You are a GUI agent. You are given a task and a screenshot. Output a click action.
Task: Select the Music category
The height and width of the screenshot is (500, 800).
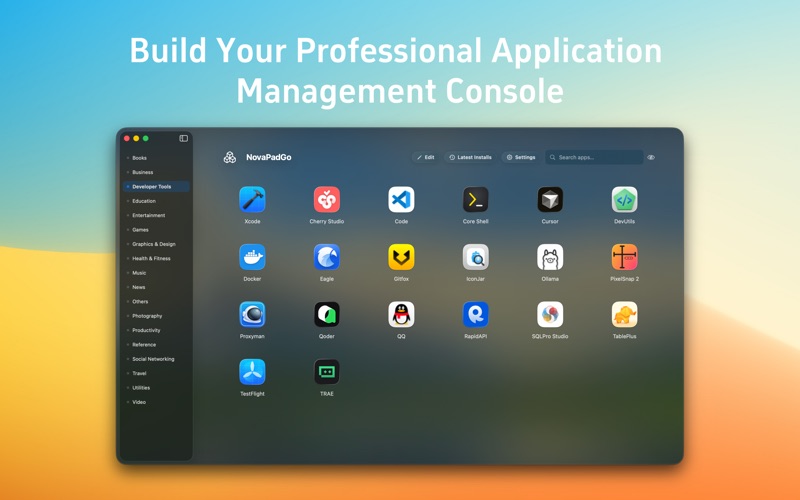156,273
